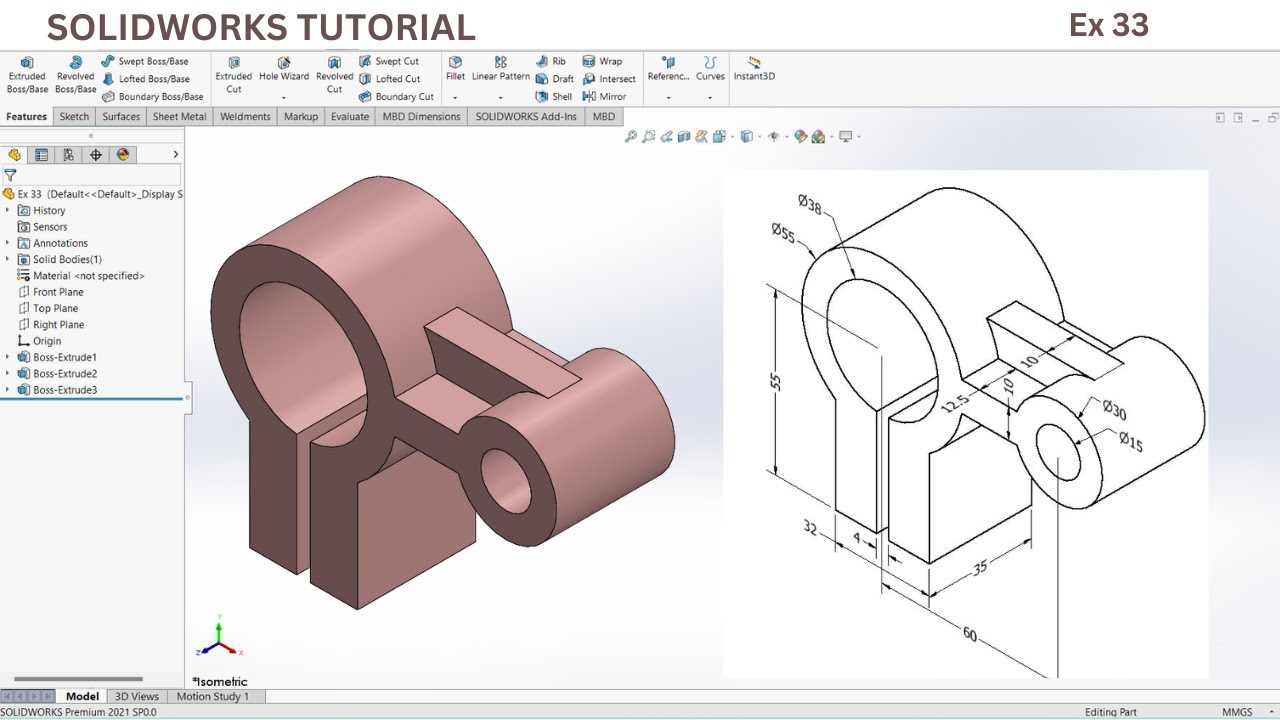1280x720 pixels.
Task: Select Lofted Cut
Action: [x=389, y=79]
